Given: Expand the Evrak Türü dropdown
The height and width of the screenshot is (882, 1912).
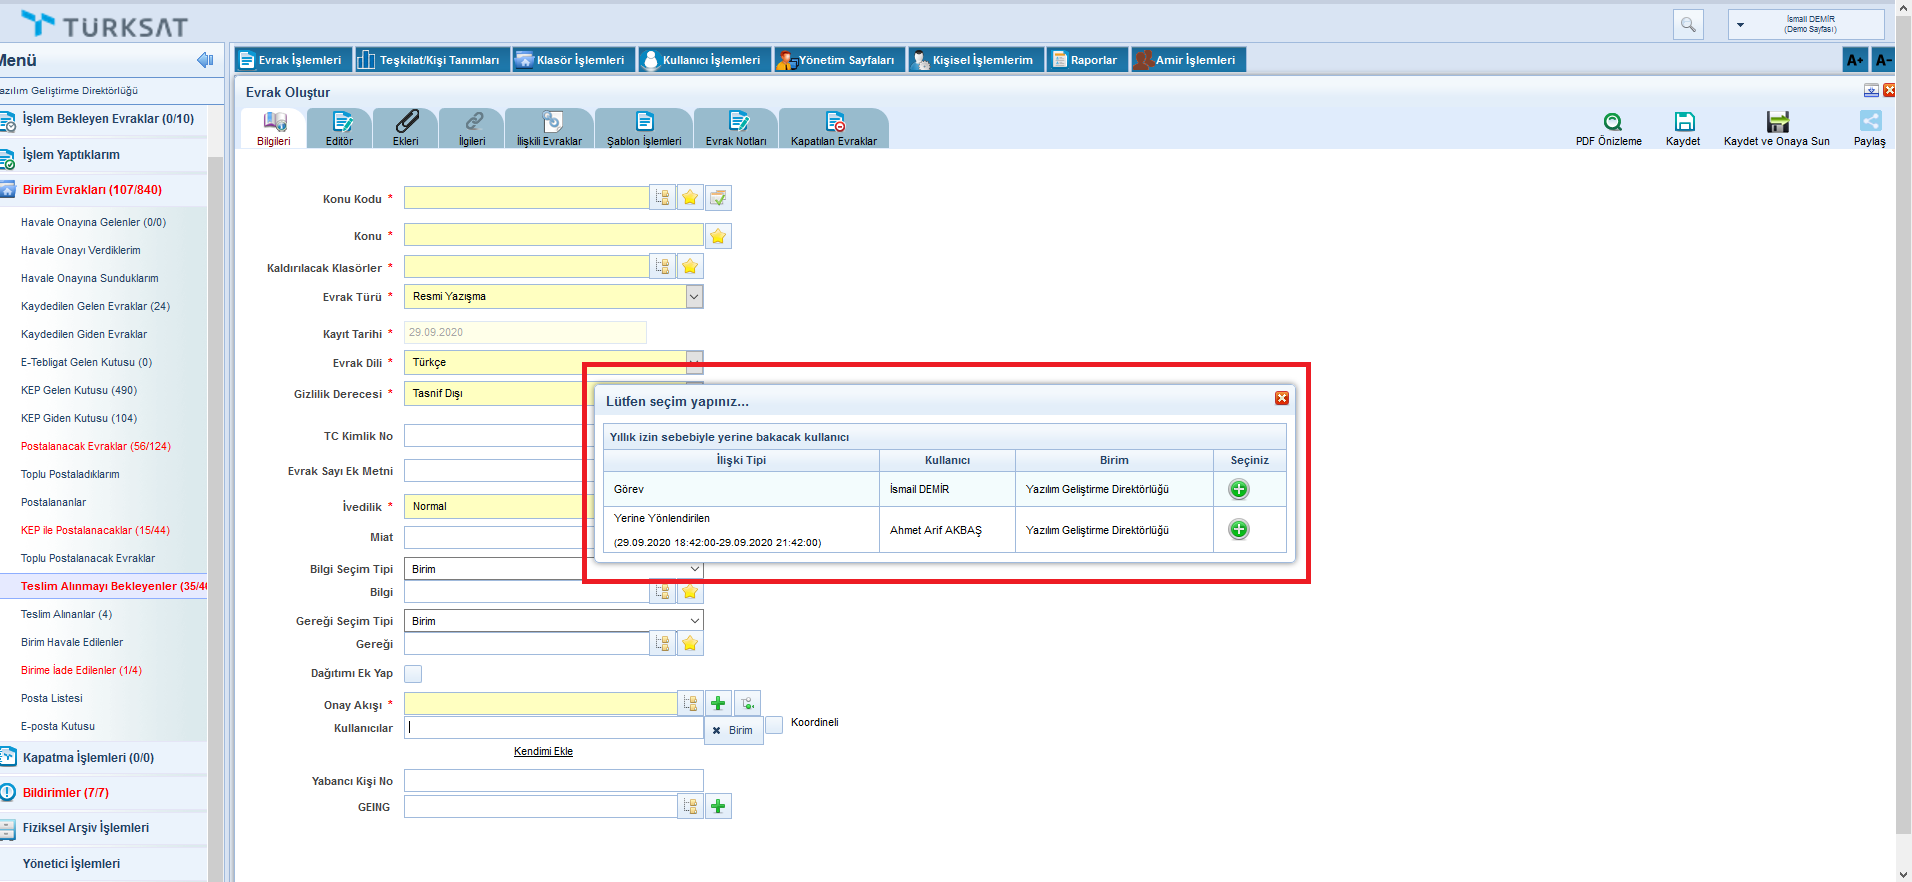Looking at the screenshot, I should coord(694,297).
